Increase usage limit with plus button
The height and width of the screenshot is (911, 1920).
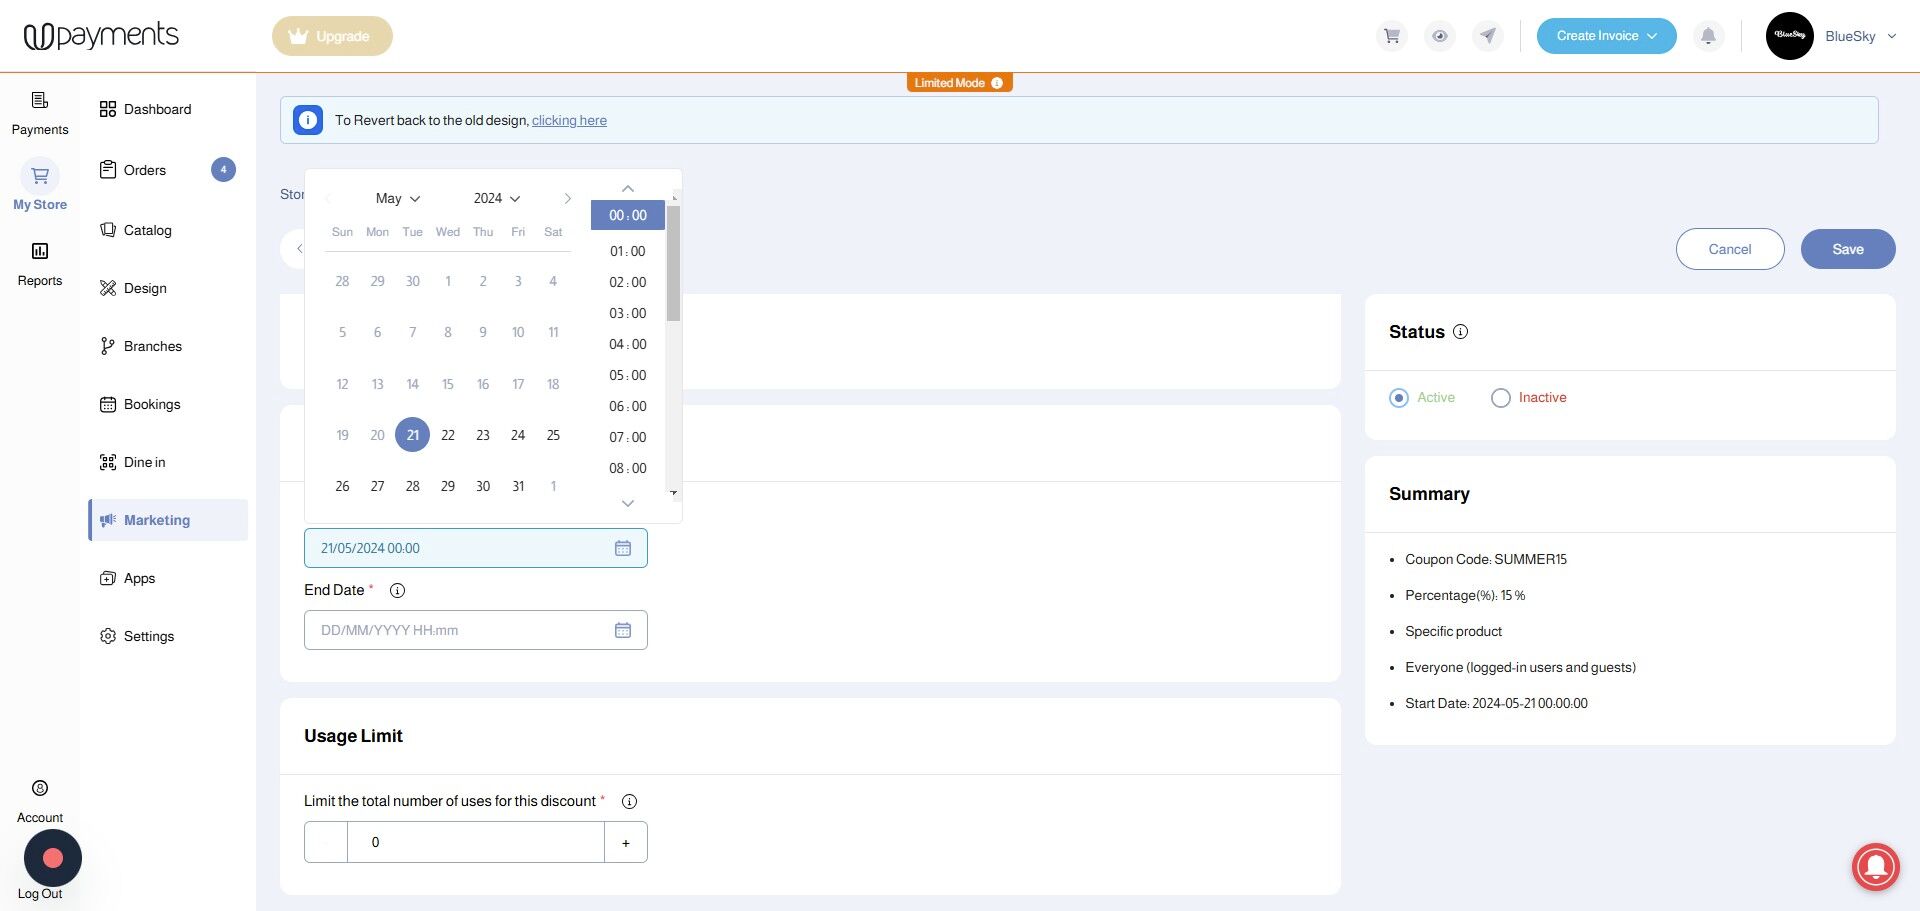tap(626, 842)
